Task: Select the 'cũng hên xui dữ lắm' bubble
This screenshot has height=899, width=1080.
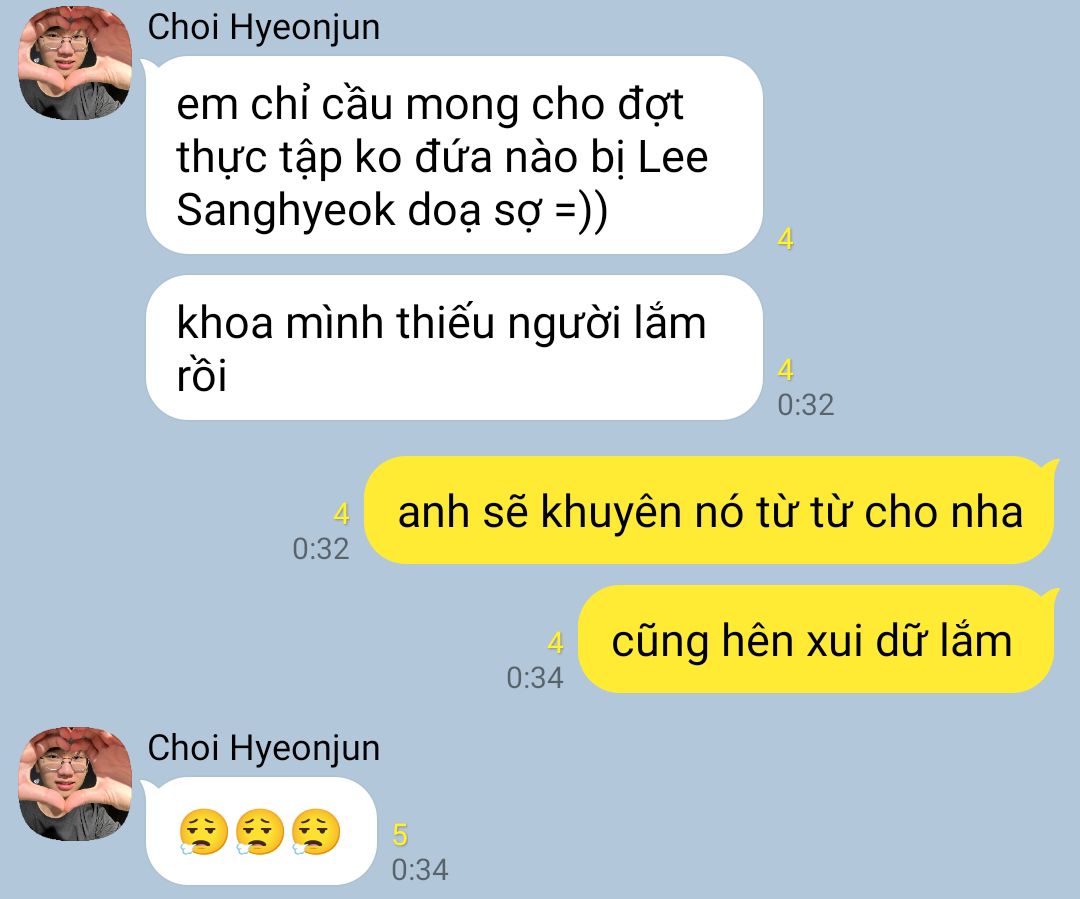Action: [817, 639]
